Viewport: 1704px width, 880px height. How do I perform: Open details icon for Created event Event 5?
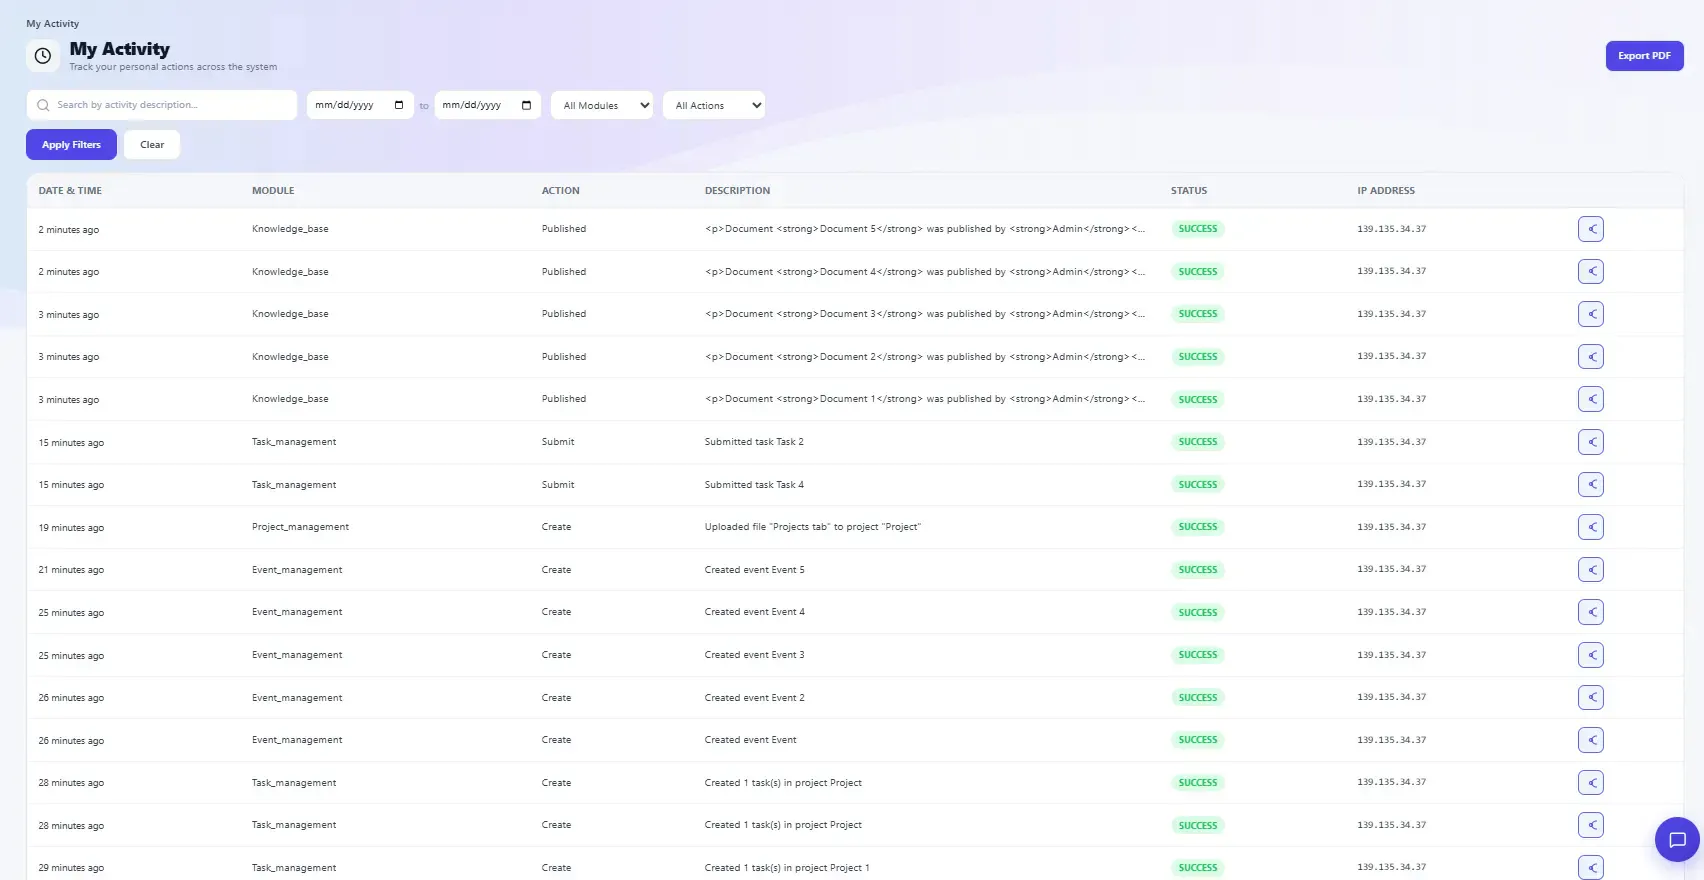(1591, 570)
